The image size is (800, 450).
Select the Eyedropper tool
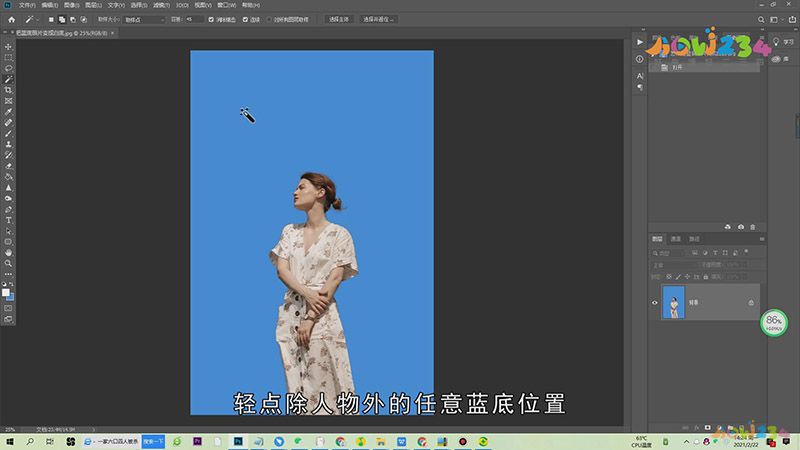click(8, 112)
